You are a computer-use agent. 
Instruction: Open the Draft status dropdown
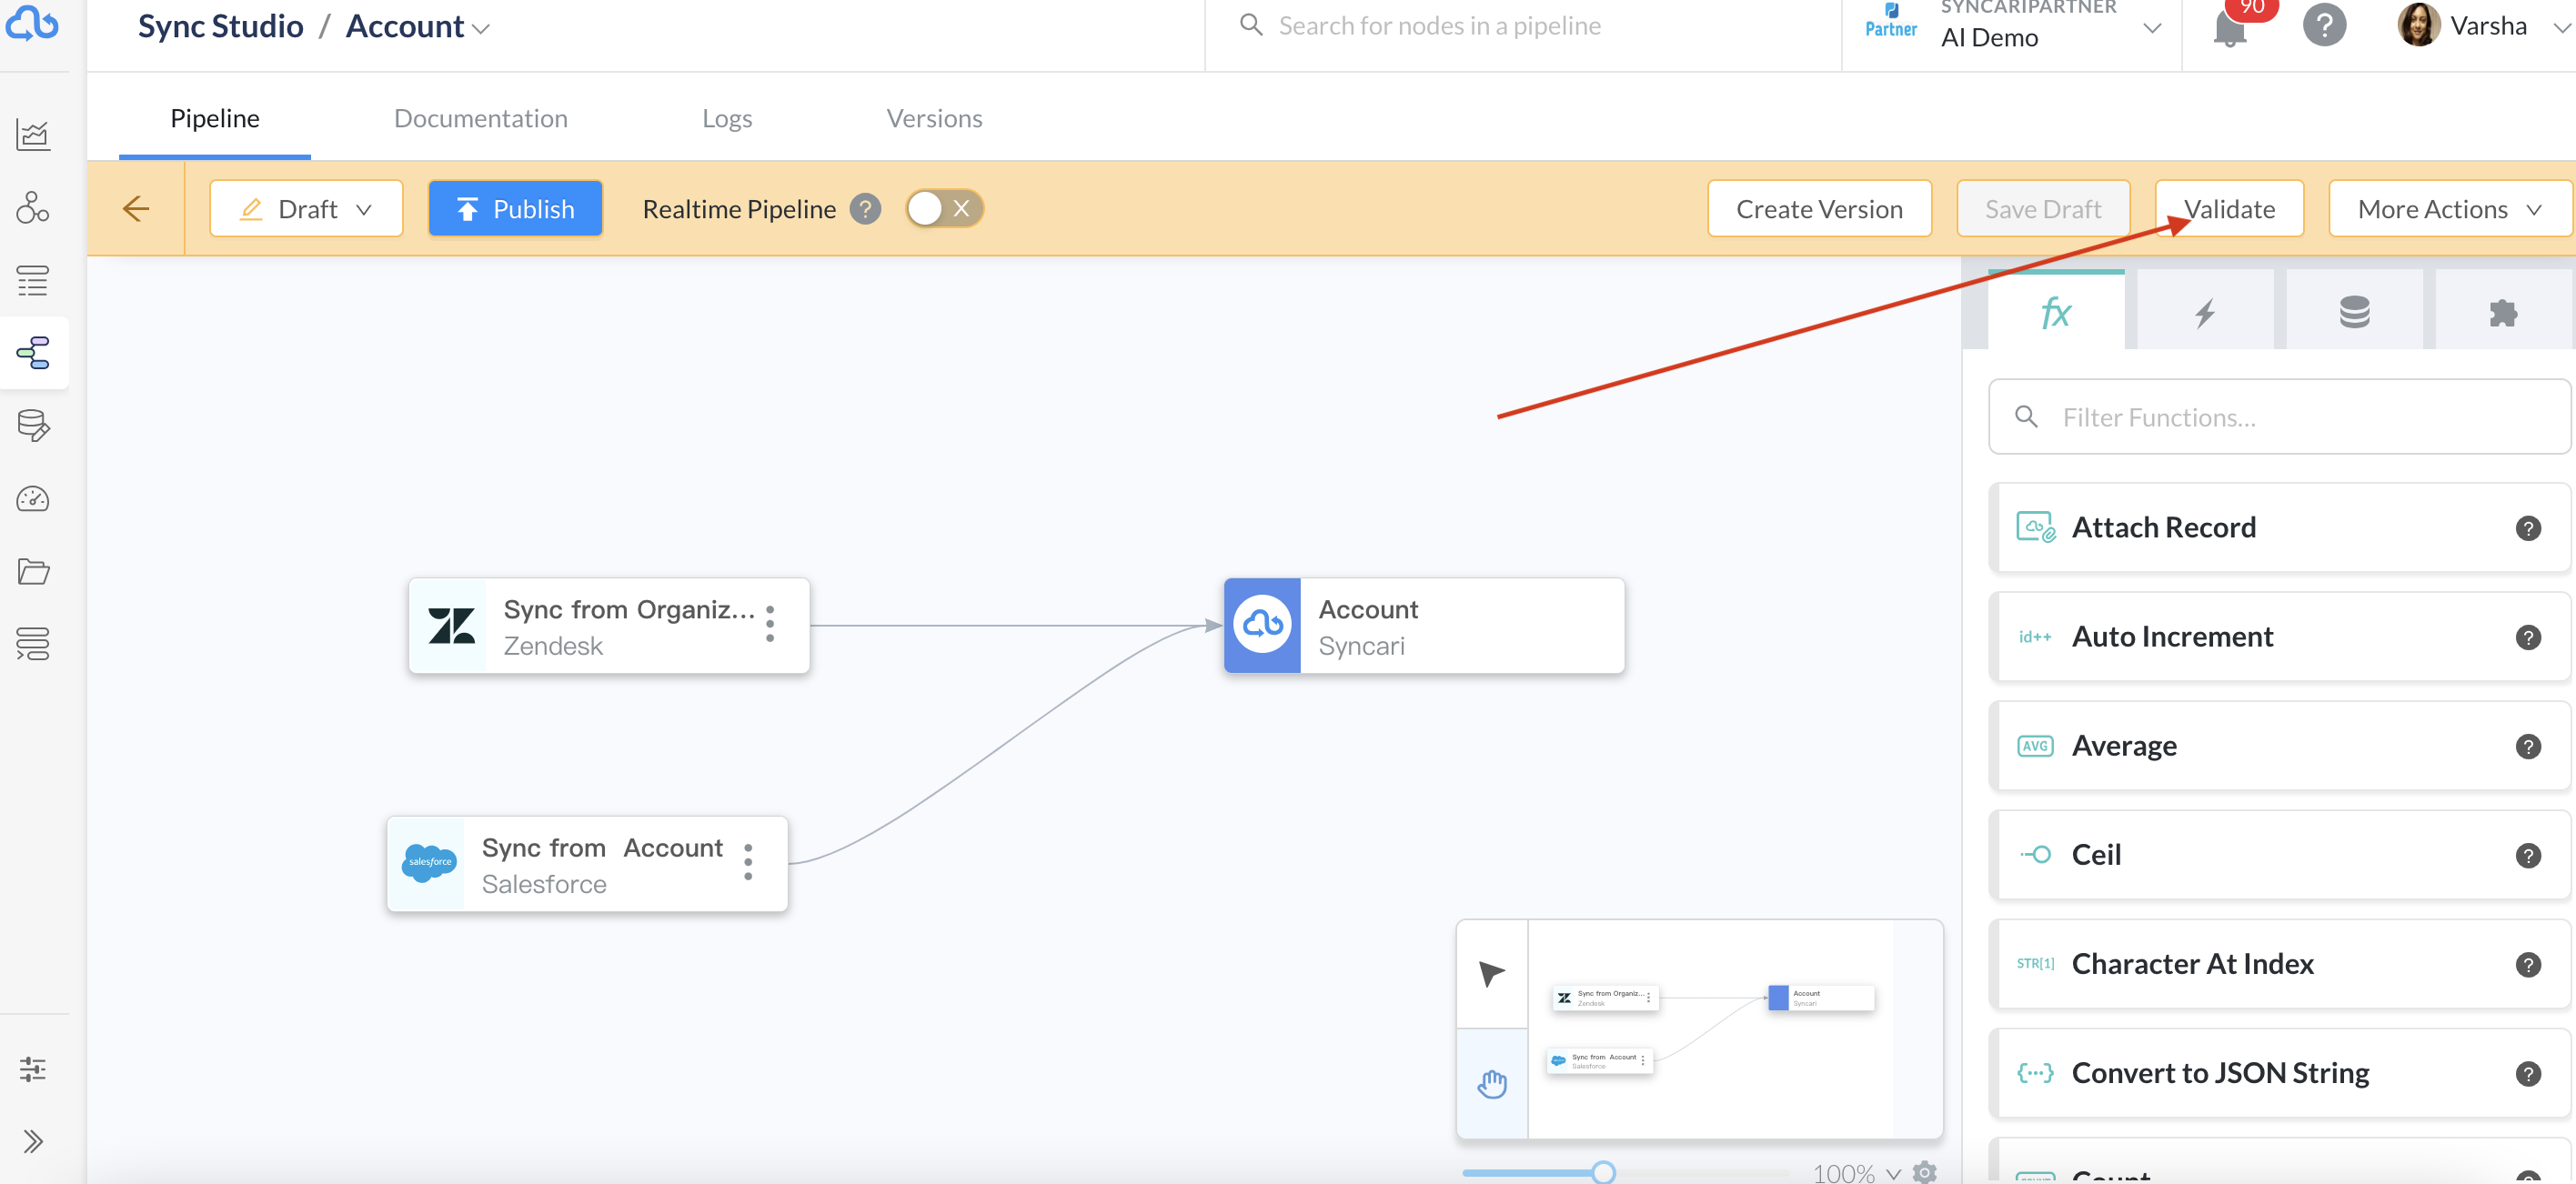(x=306, y=208)
